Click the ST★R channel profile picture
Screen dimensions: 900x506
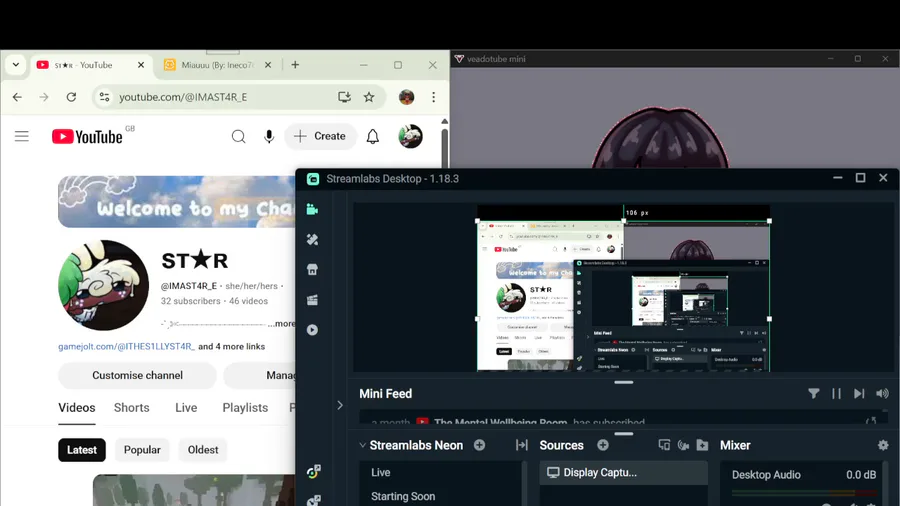[103, 285]
